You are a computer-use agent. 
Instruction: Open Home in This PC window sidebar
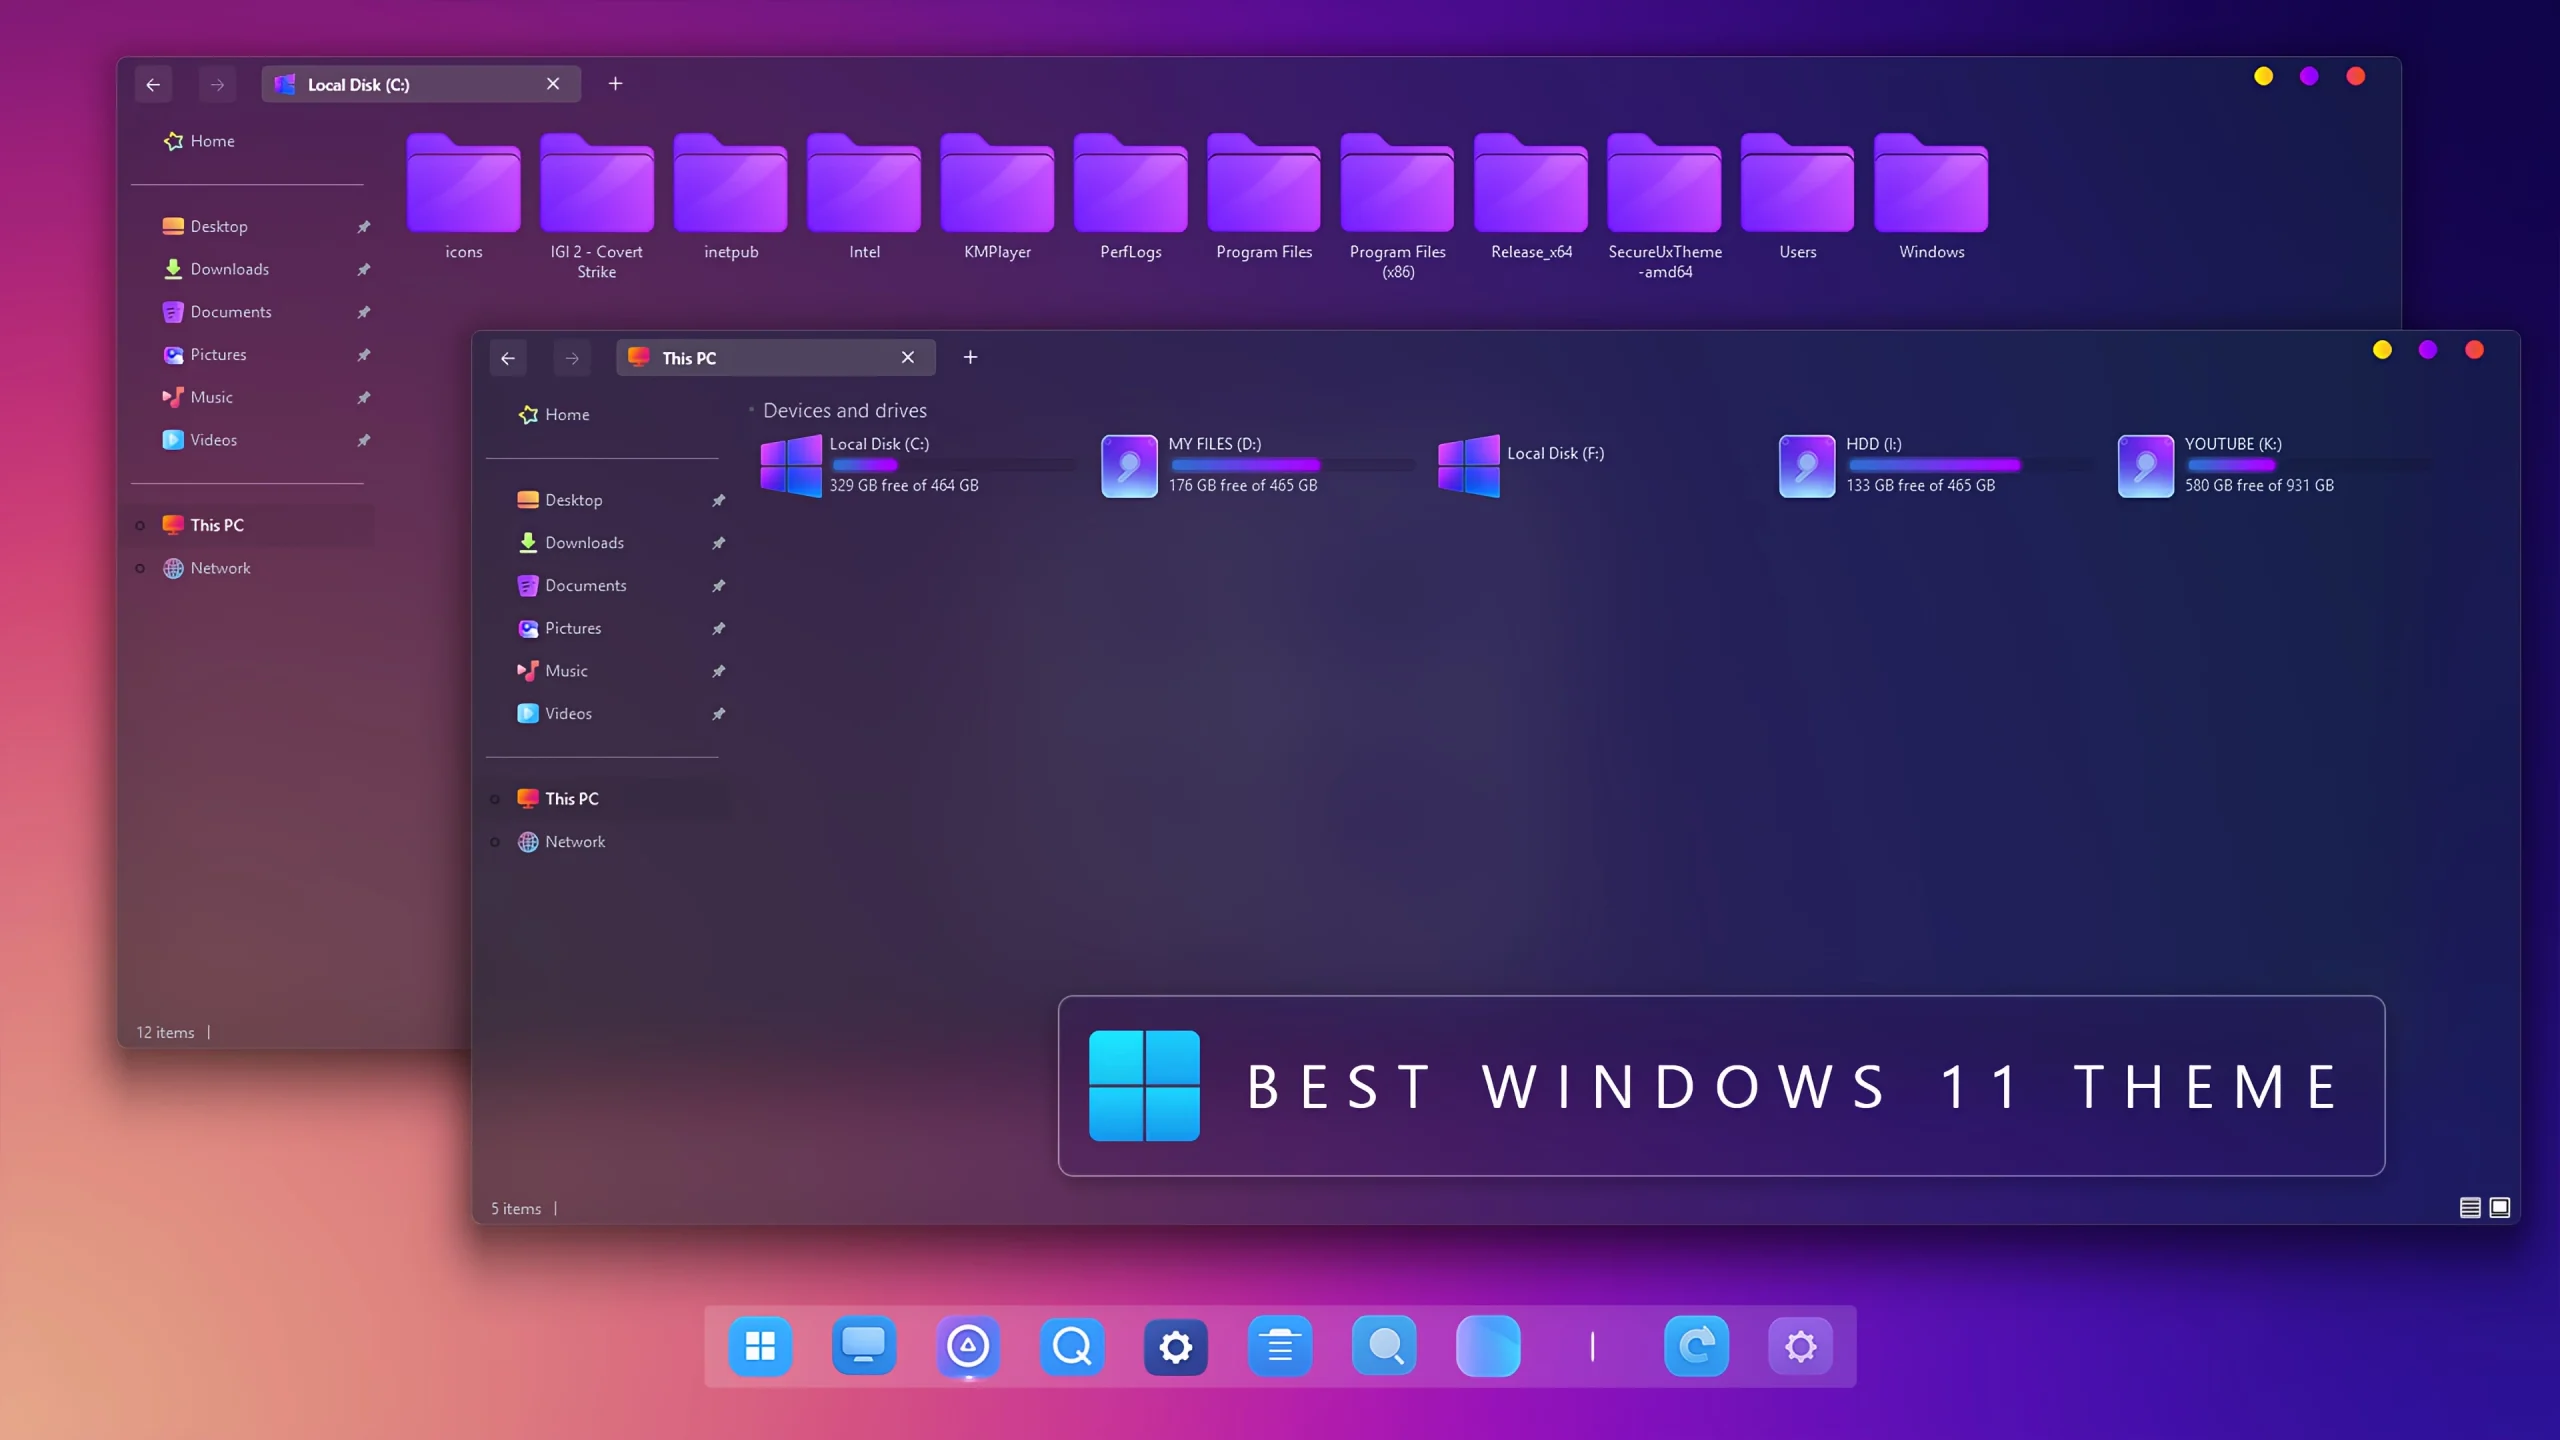point(554,414)
